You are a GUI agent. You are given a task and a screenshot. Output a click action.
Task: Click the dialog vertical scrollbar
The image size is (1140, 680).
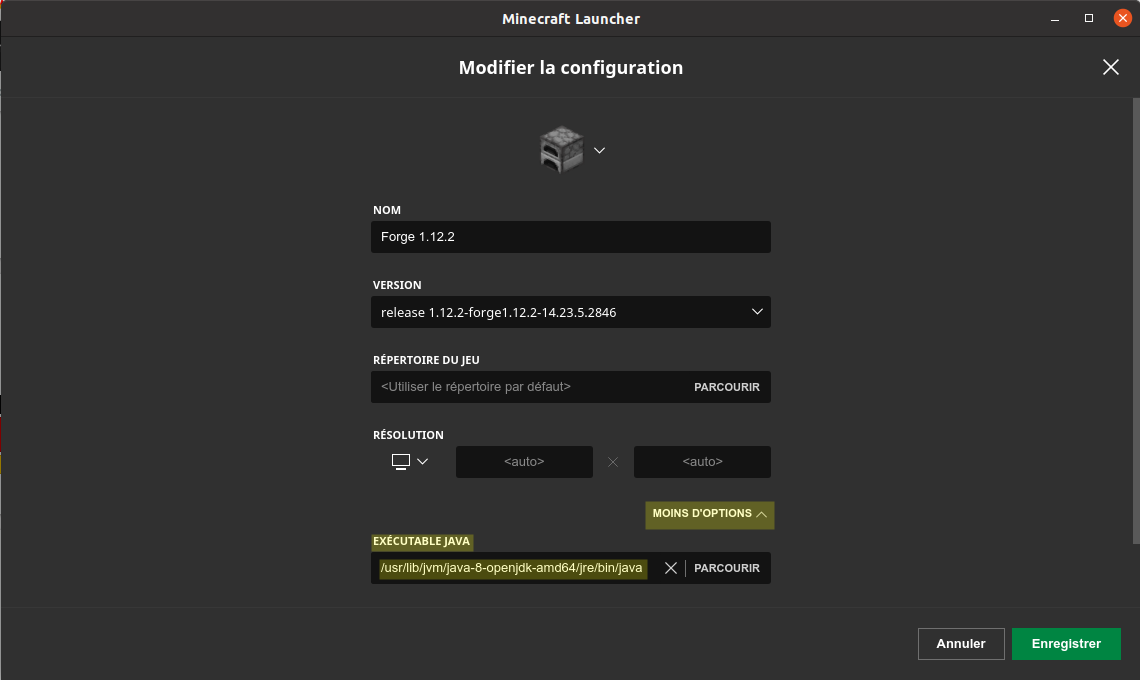(1136, 320)
